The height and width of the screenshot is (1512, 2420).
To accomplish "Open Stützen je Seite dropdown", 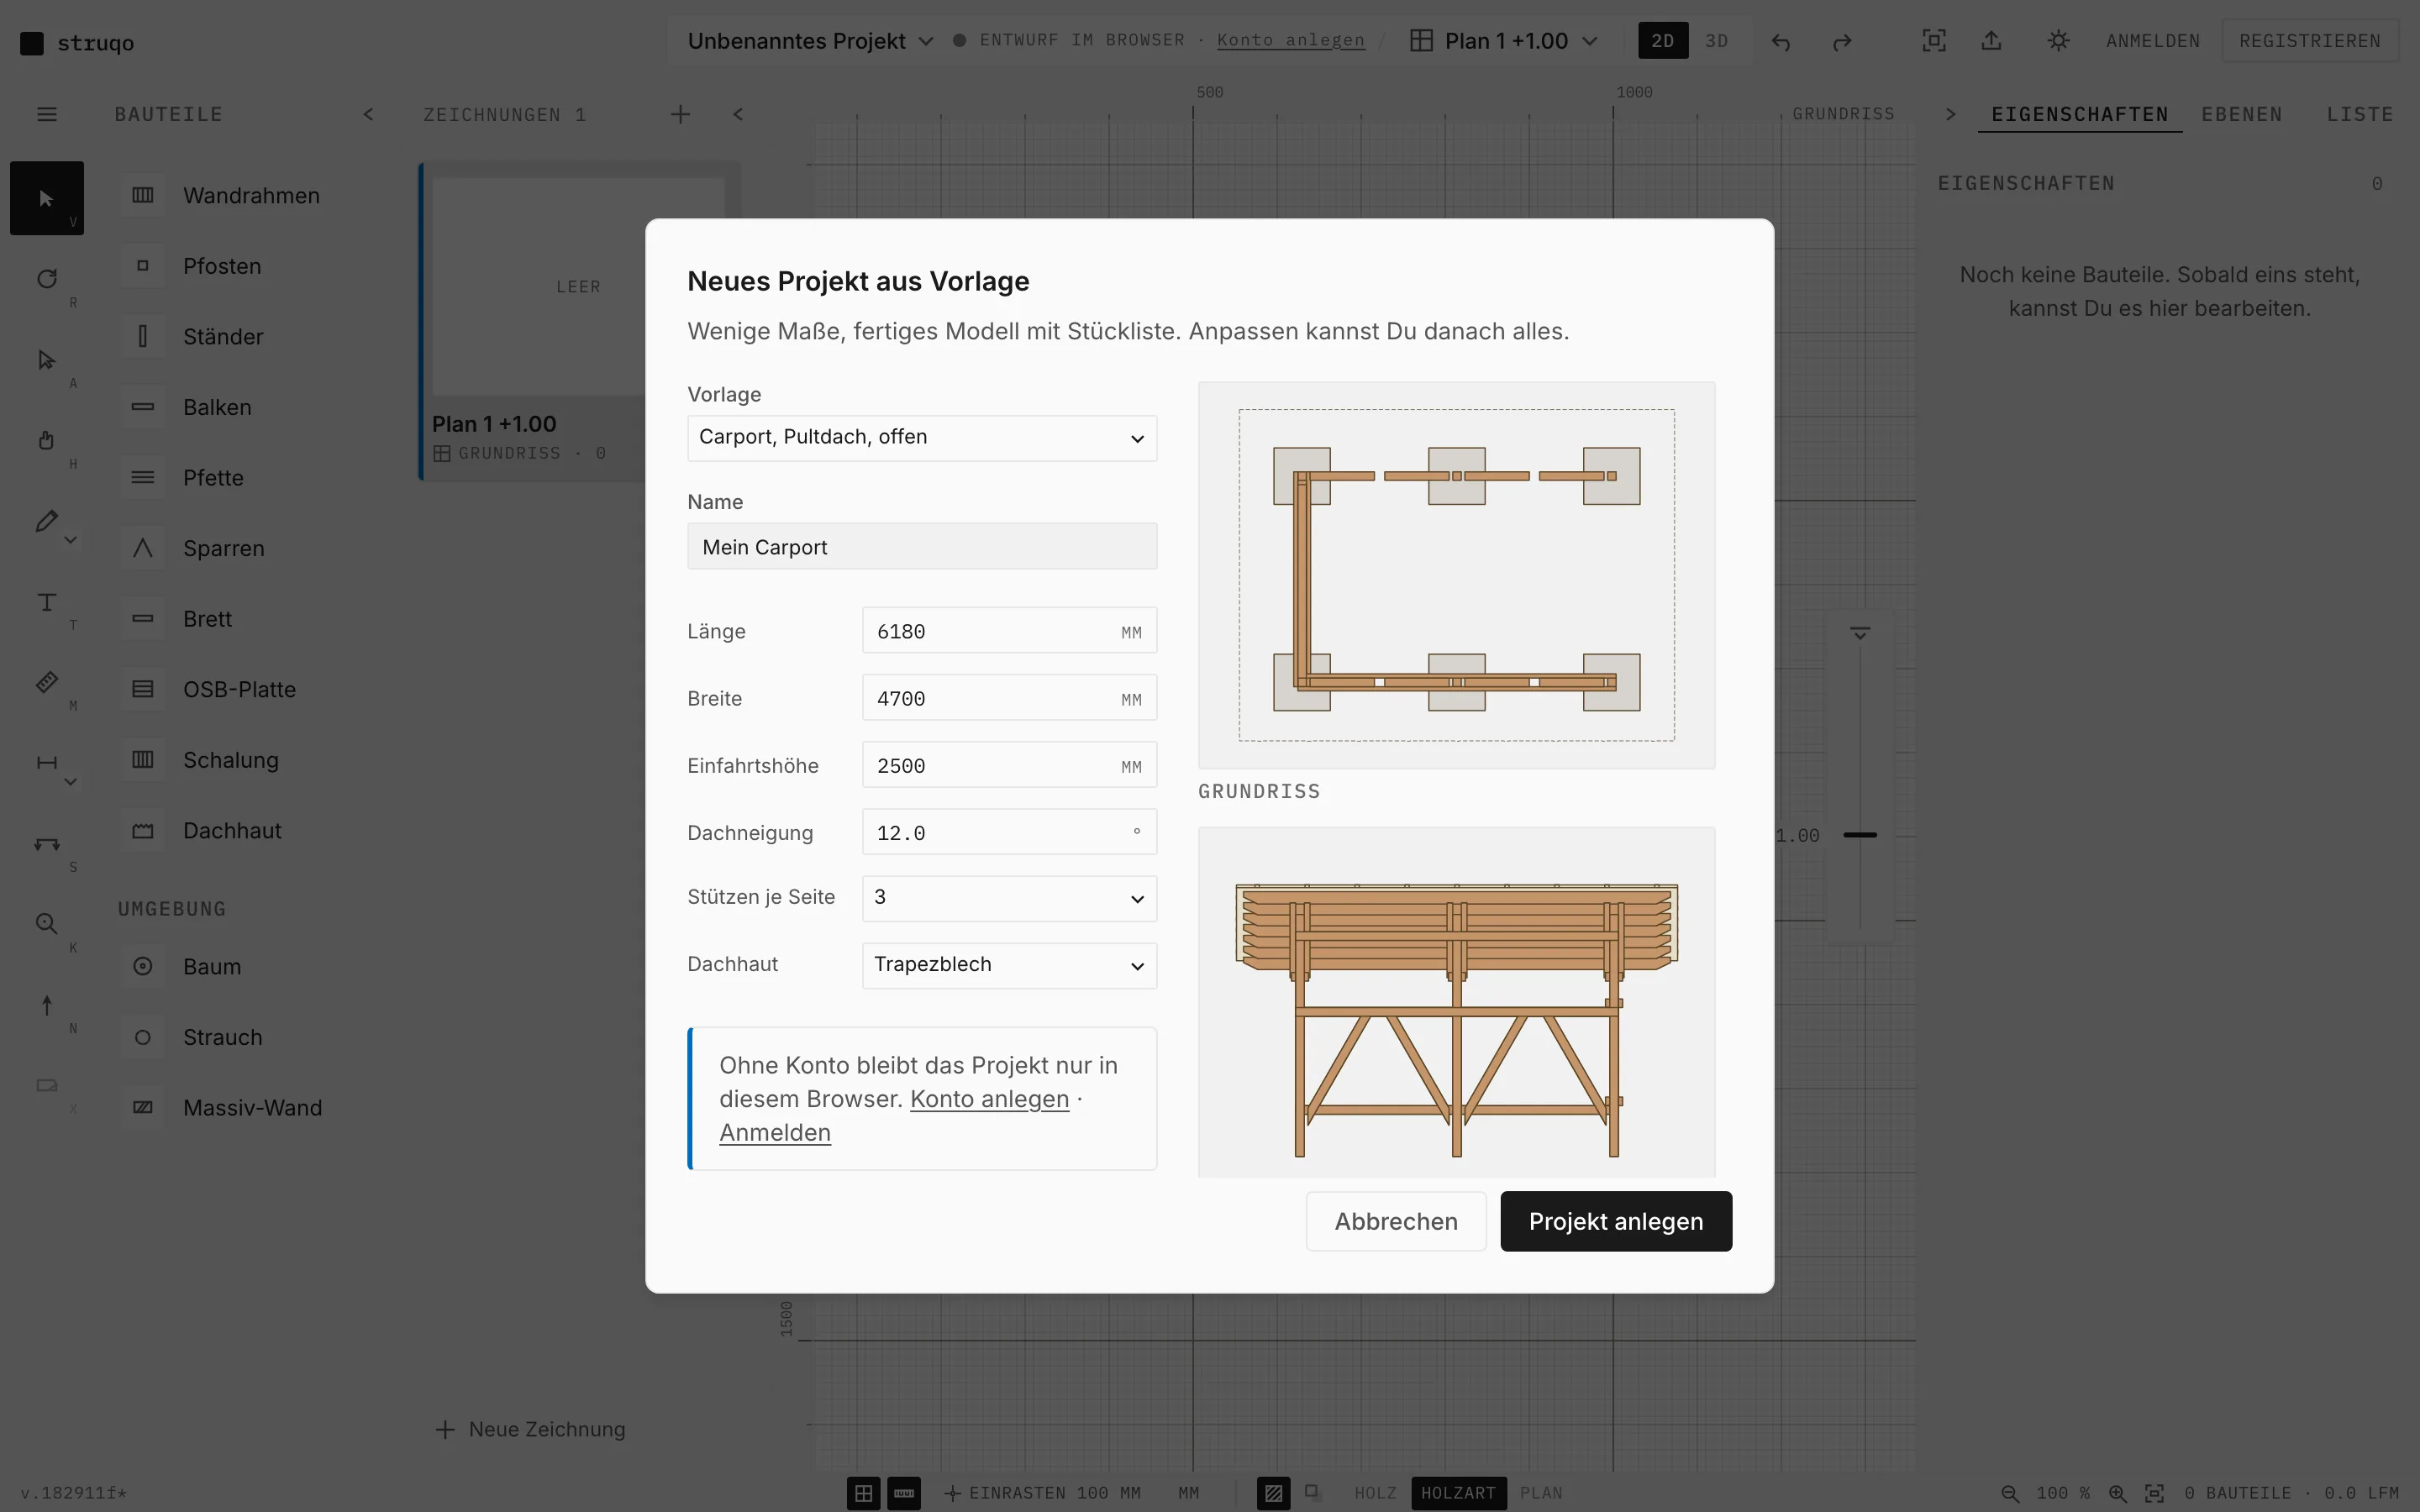I will click(x=1009, y=898).
